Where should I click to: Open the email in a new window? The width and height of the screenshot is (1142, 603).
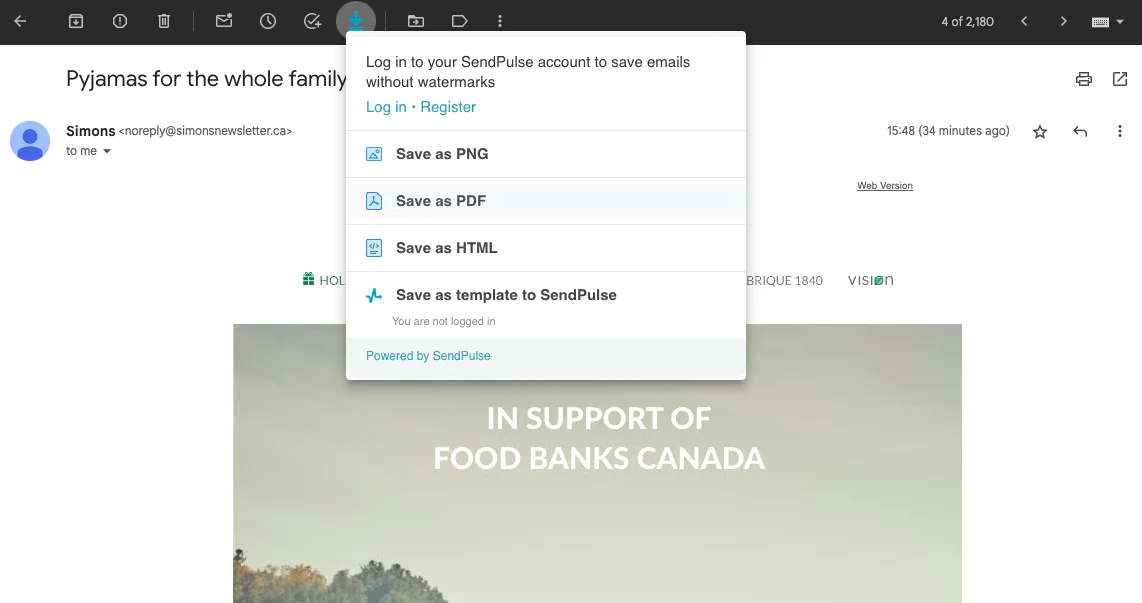[1119, 78]
